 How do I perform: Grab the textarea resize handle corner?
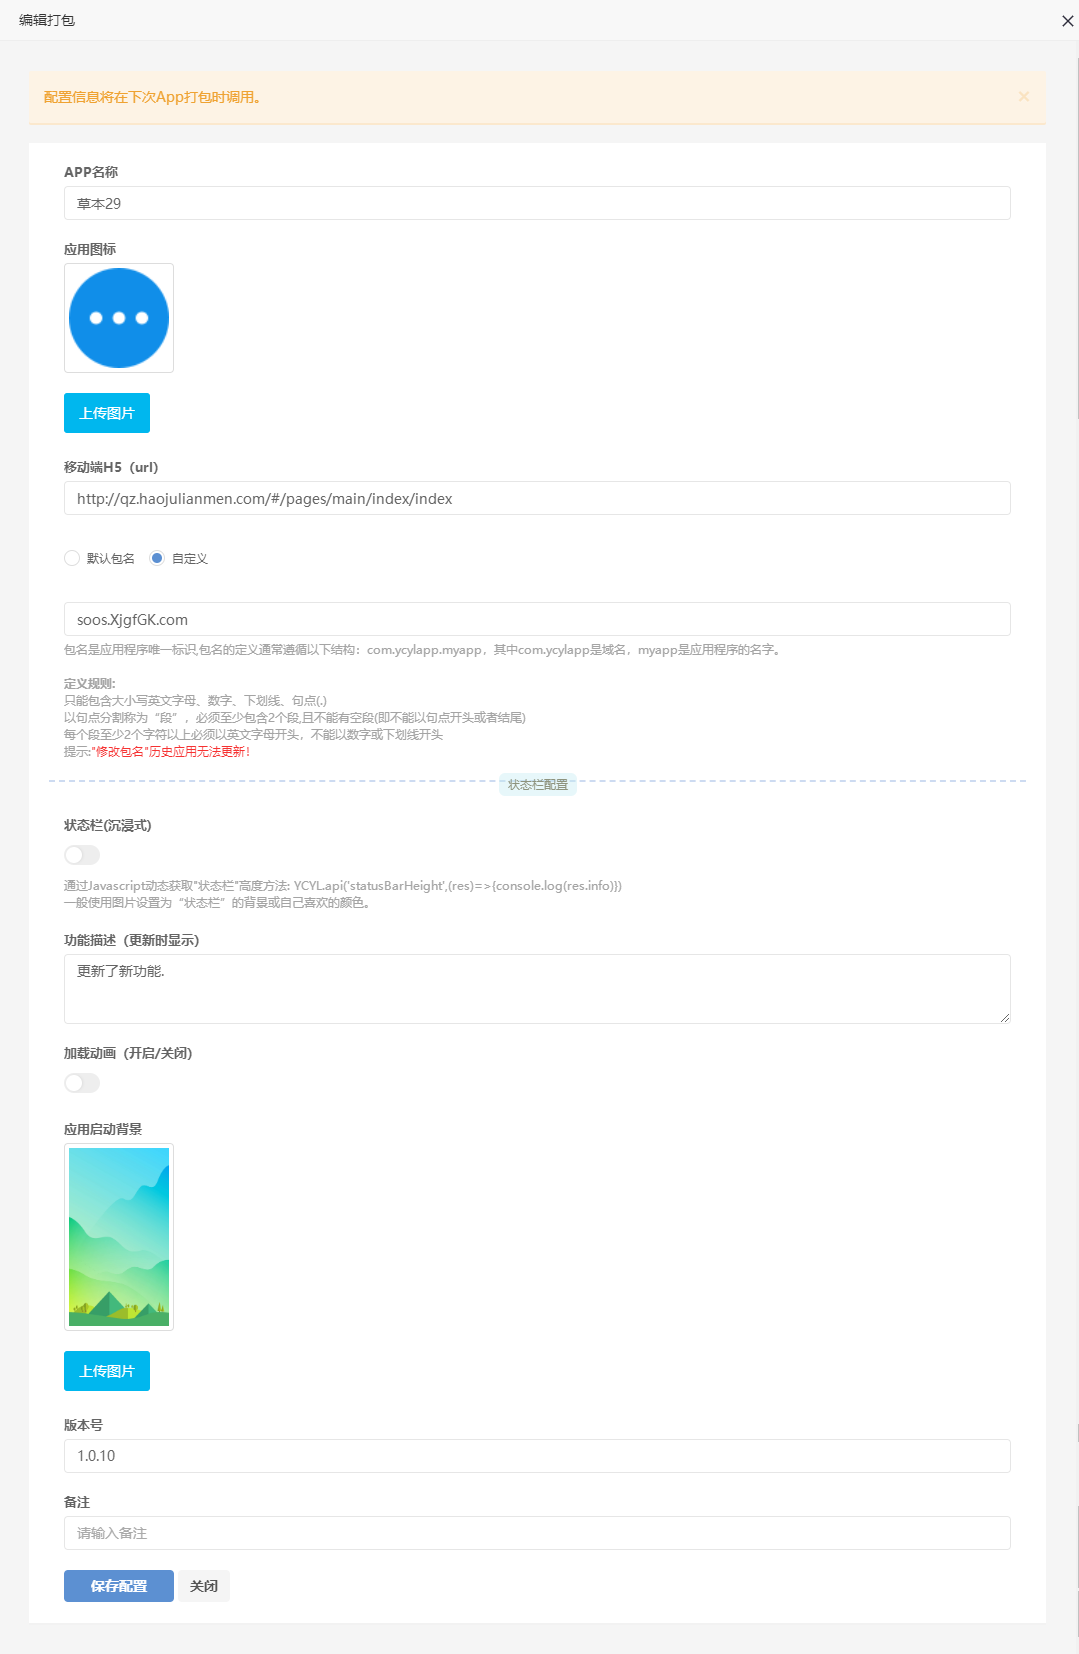click(1004, 1017)
